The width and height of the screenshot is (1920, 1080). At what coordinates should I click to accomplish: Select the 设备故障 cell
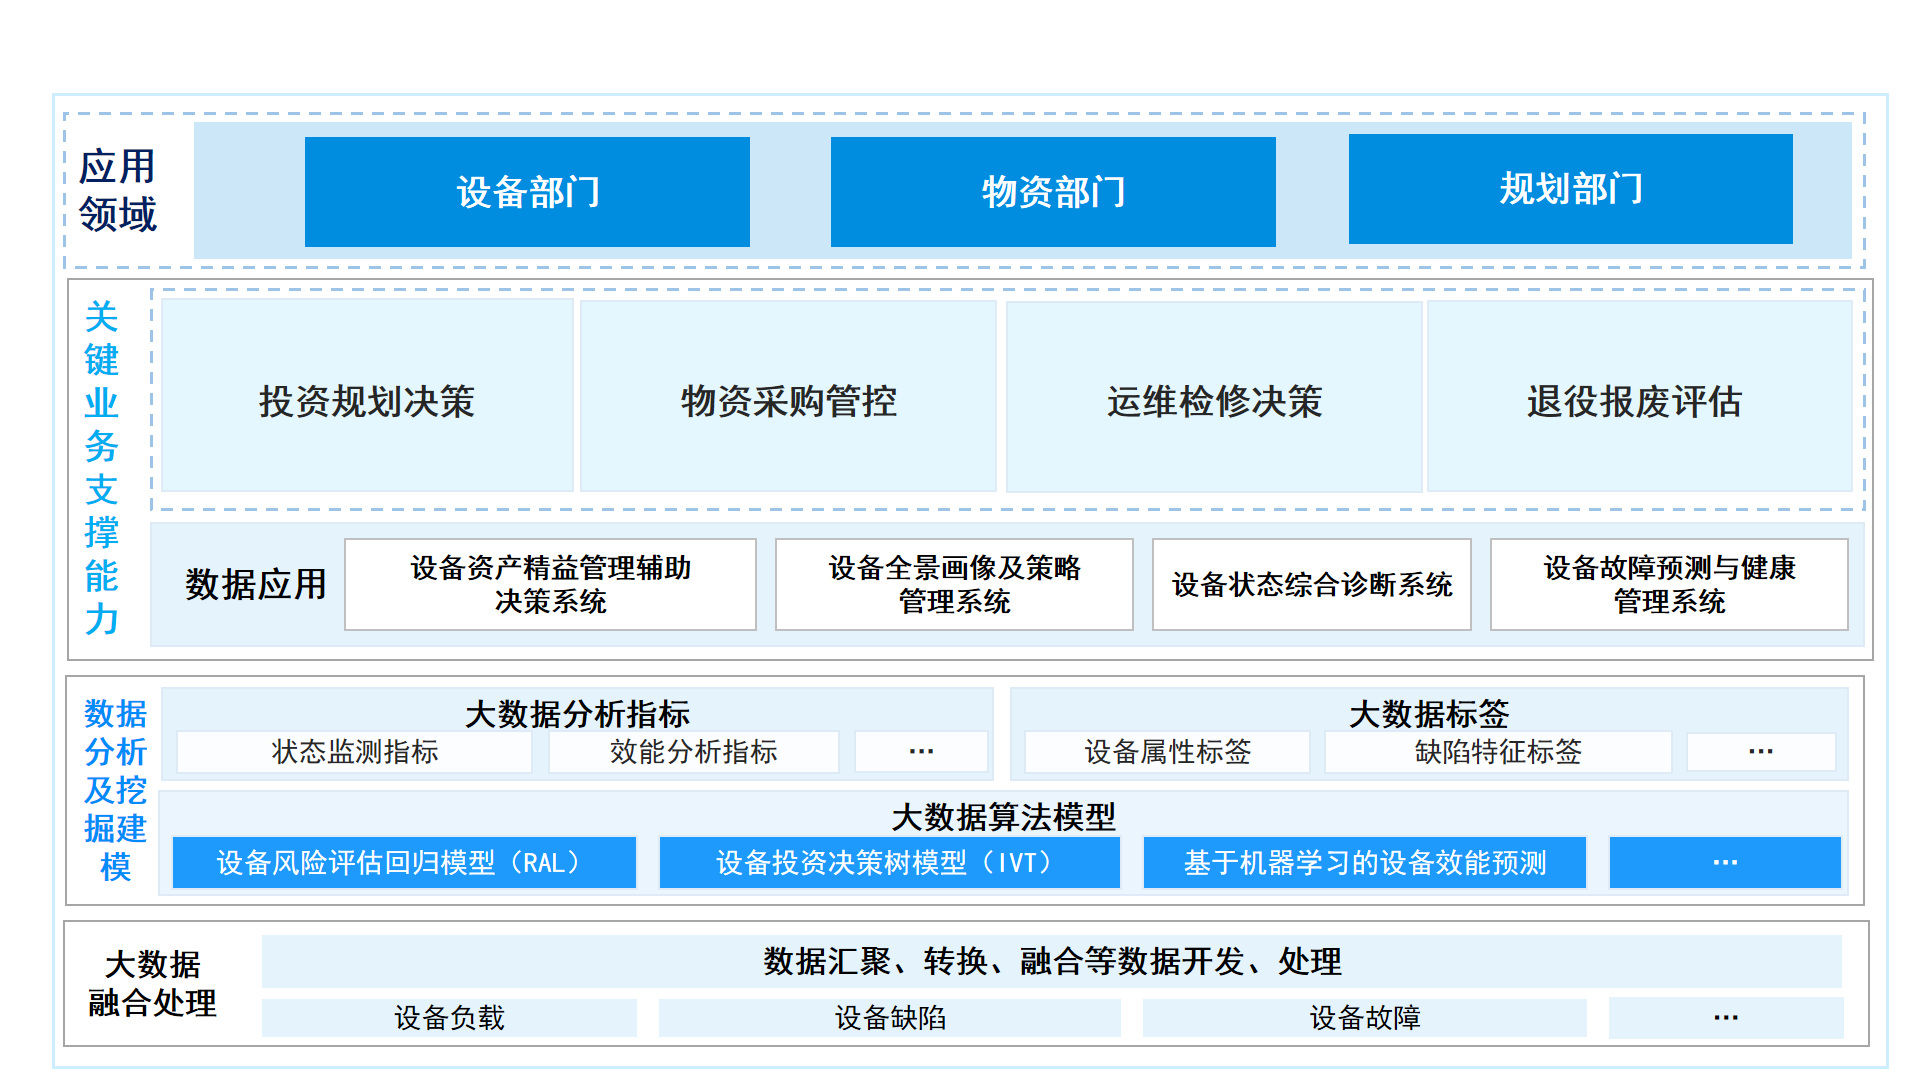pyautogui.click(x=1365, y=1018)
